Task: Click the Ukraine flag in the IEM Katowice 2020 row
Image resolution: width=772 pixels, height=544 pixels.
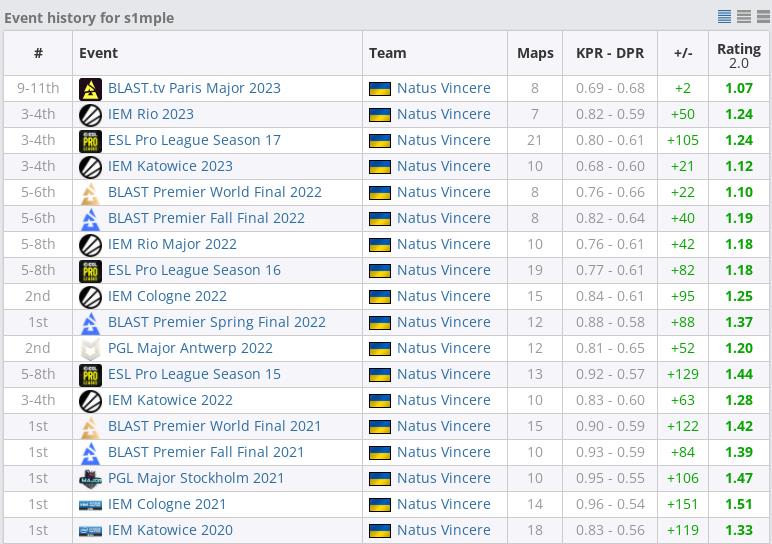Action: point(380,531)
